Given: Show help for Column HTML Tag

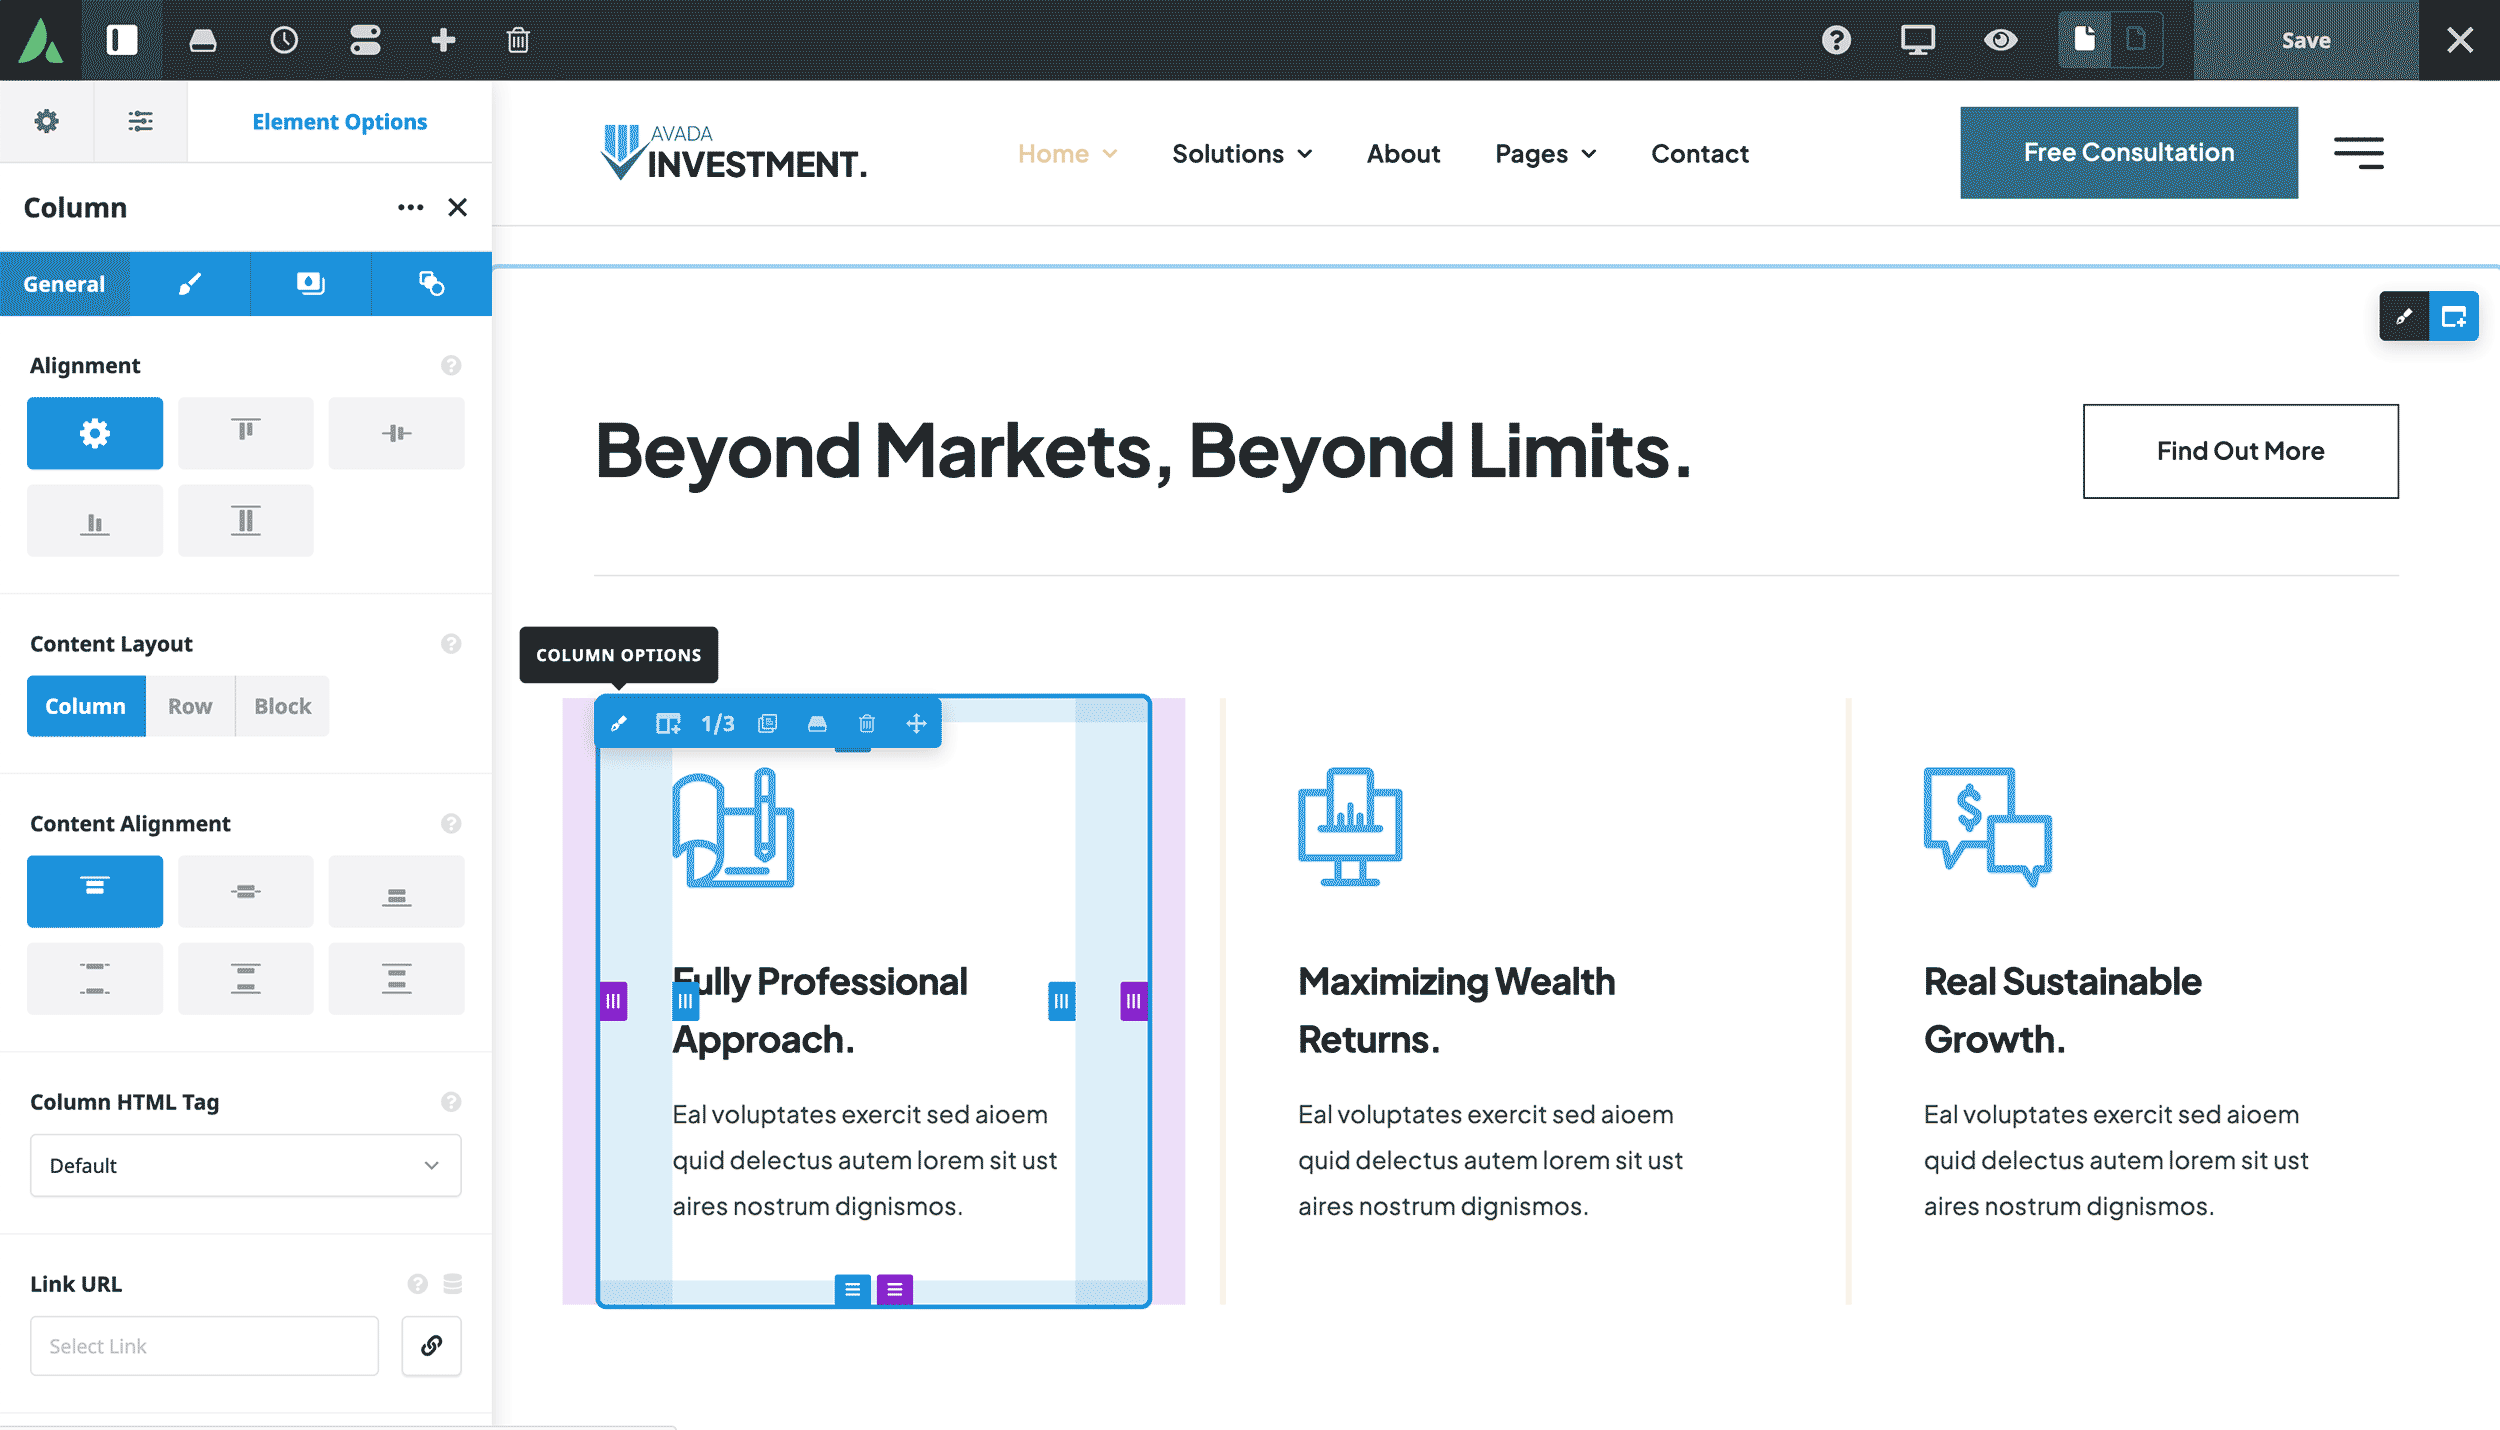Looking at the screenshot, I should click(451, 1102).
